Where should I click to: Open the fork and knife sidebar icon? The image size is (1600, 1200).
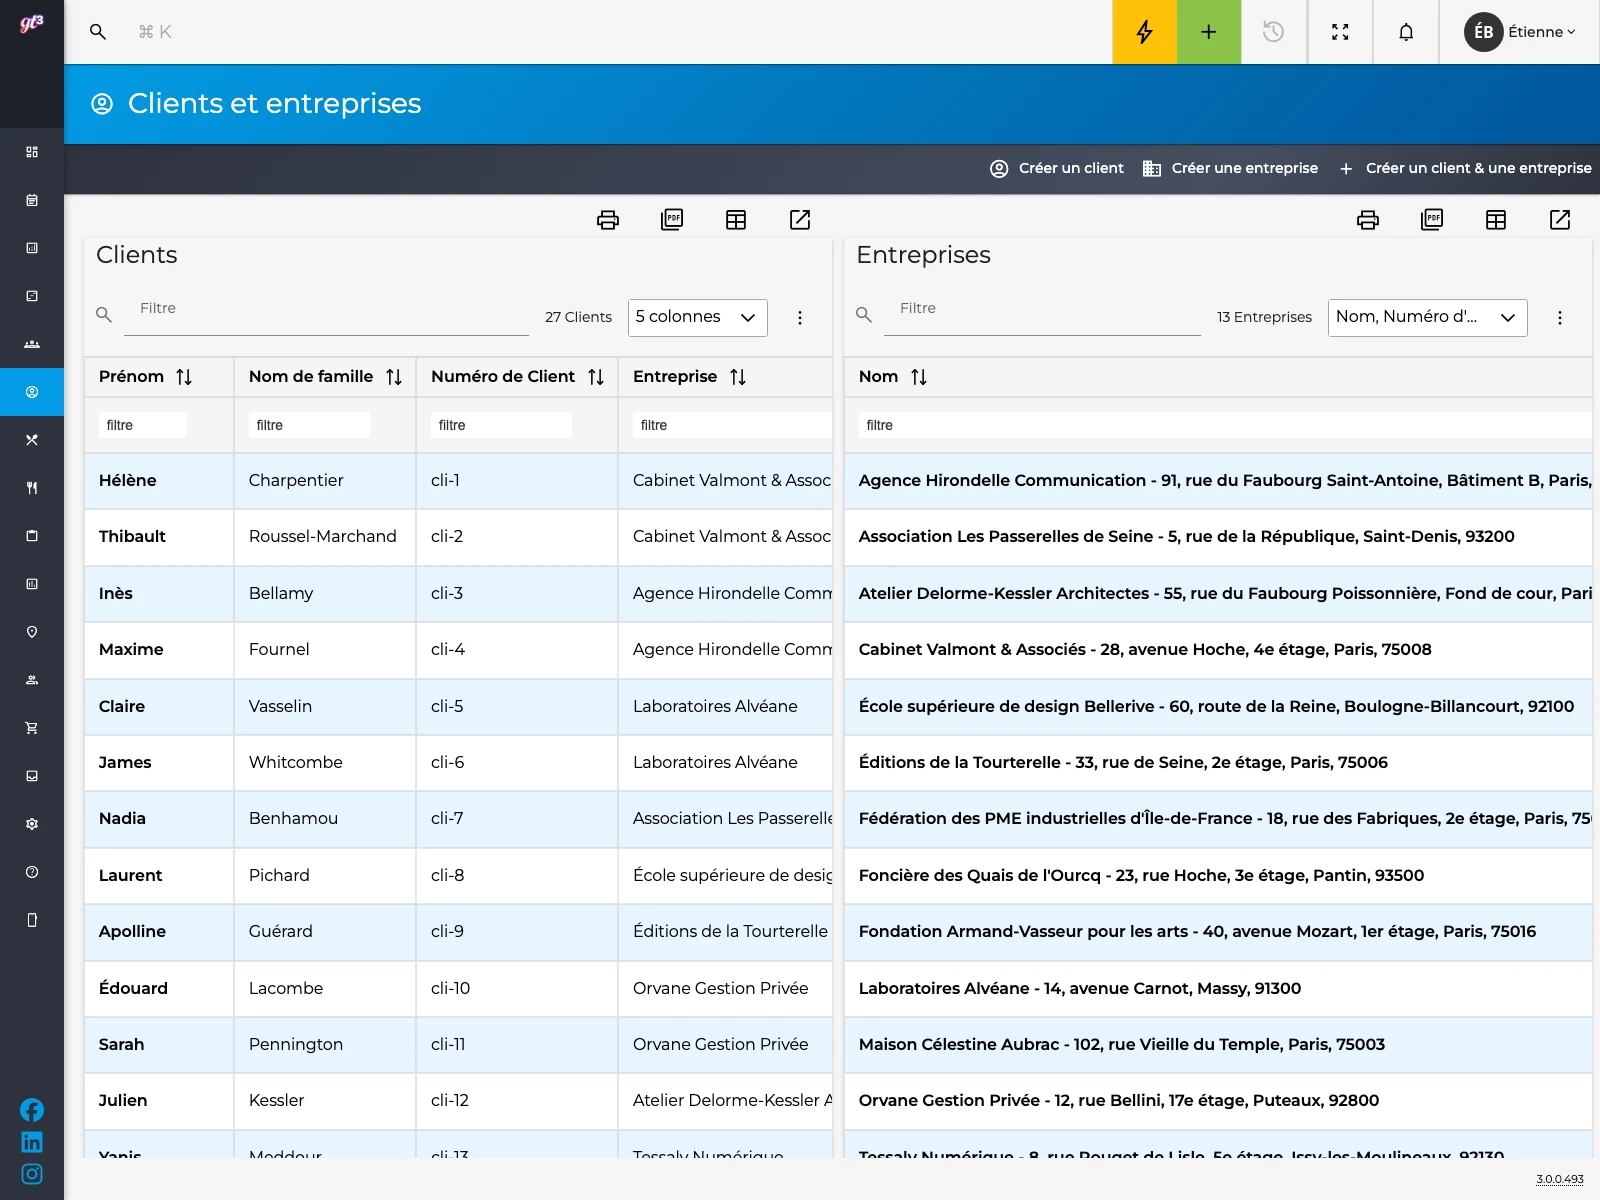click(32, 488)
